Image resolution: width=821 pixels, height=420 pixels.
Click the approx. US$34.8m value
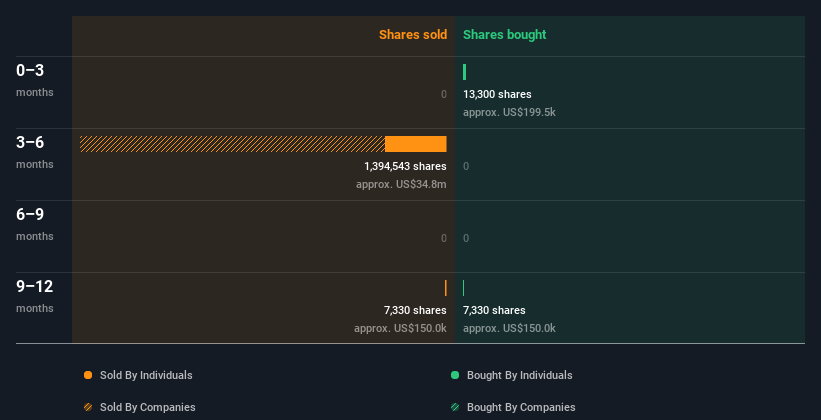[x=401, y=184]
